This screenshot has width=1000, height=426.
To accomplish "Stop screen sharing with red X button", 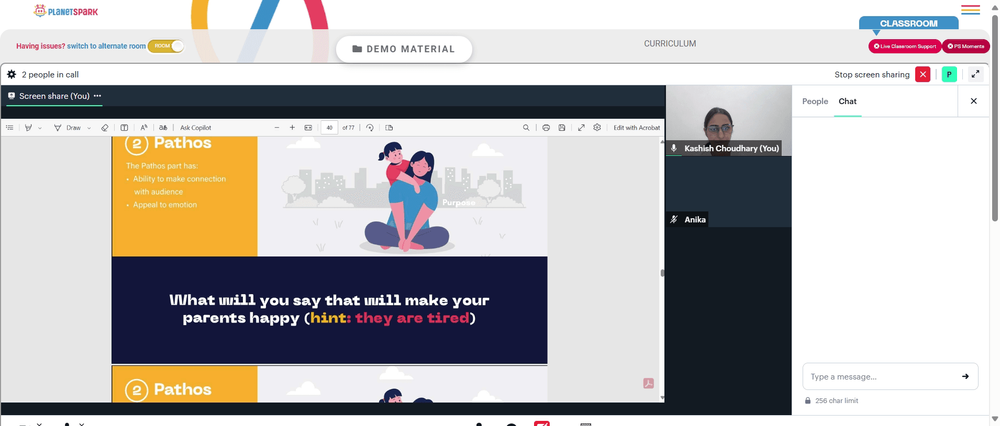I will click(922, 75).
